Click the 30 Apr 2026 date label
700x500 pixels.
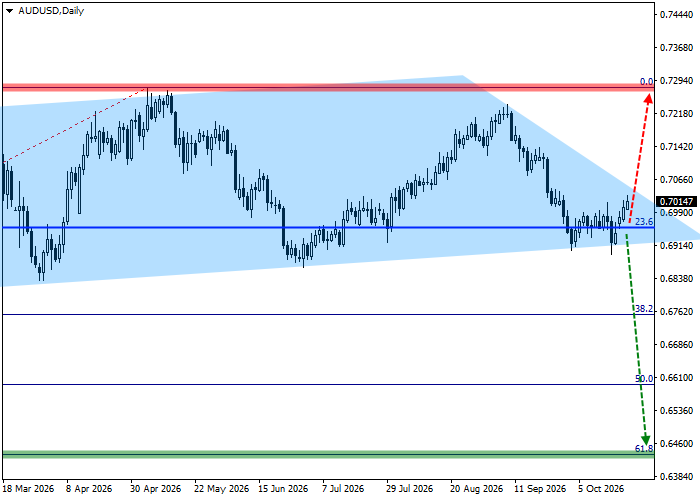[156, 489]
